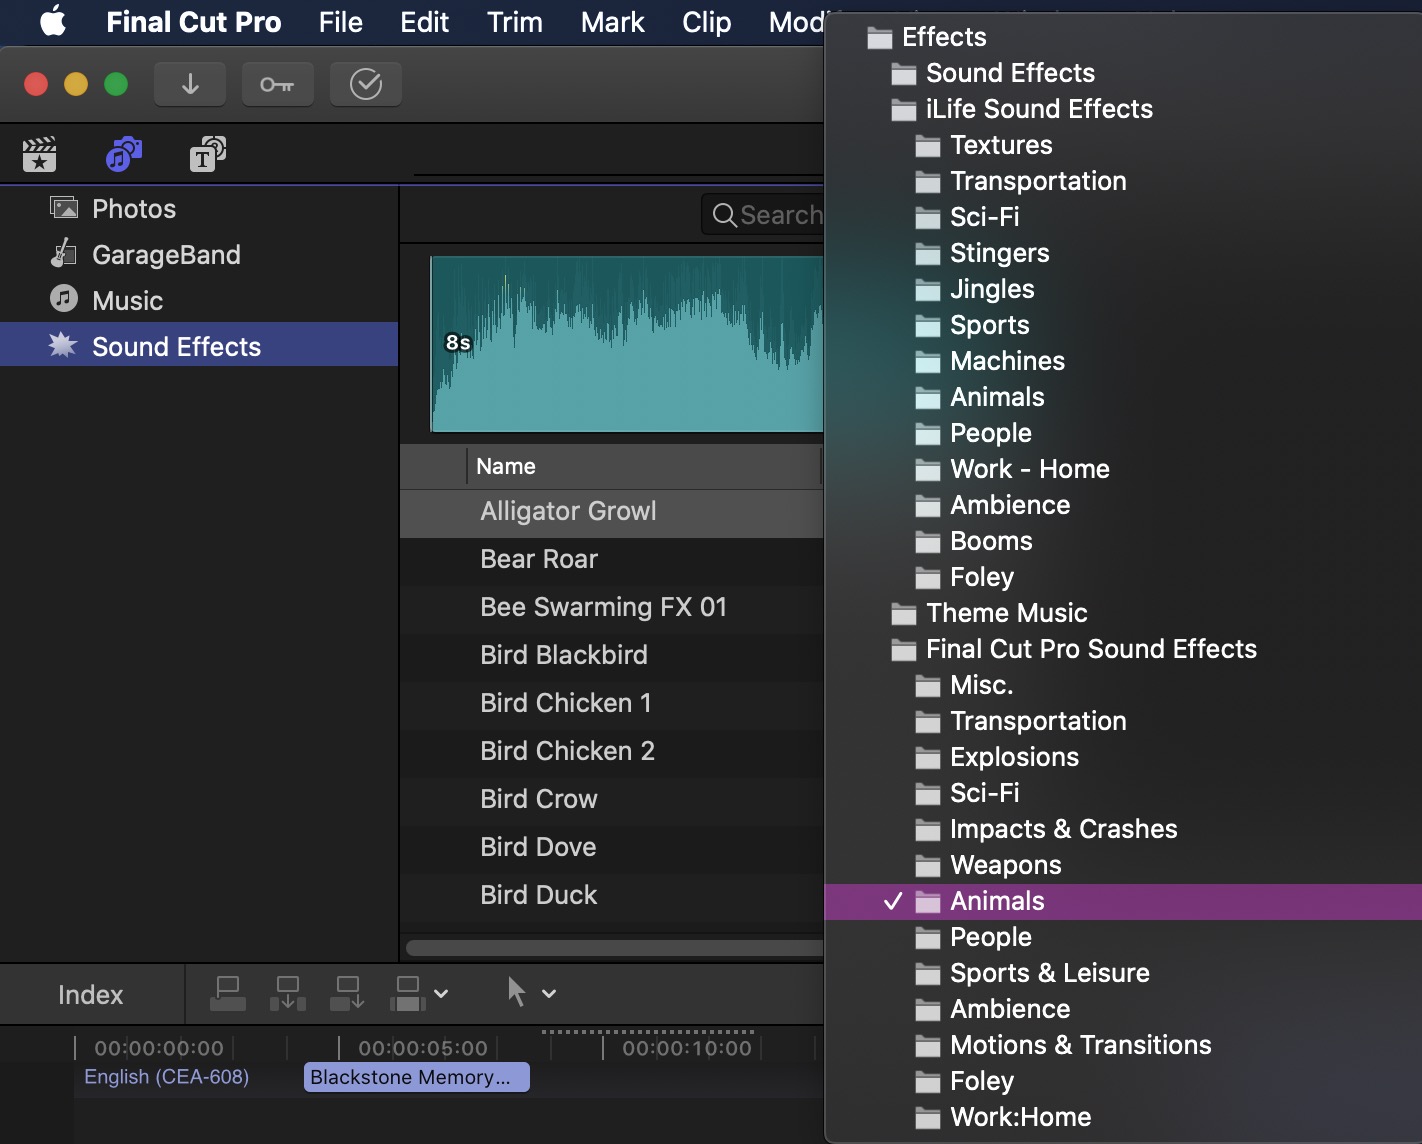Select the Blackstone Memory caption clip
The height and width of the screenshot is (1144, 1422).
[x=417, y=1077]
